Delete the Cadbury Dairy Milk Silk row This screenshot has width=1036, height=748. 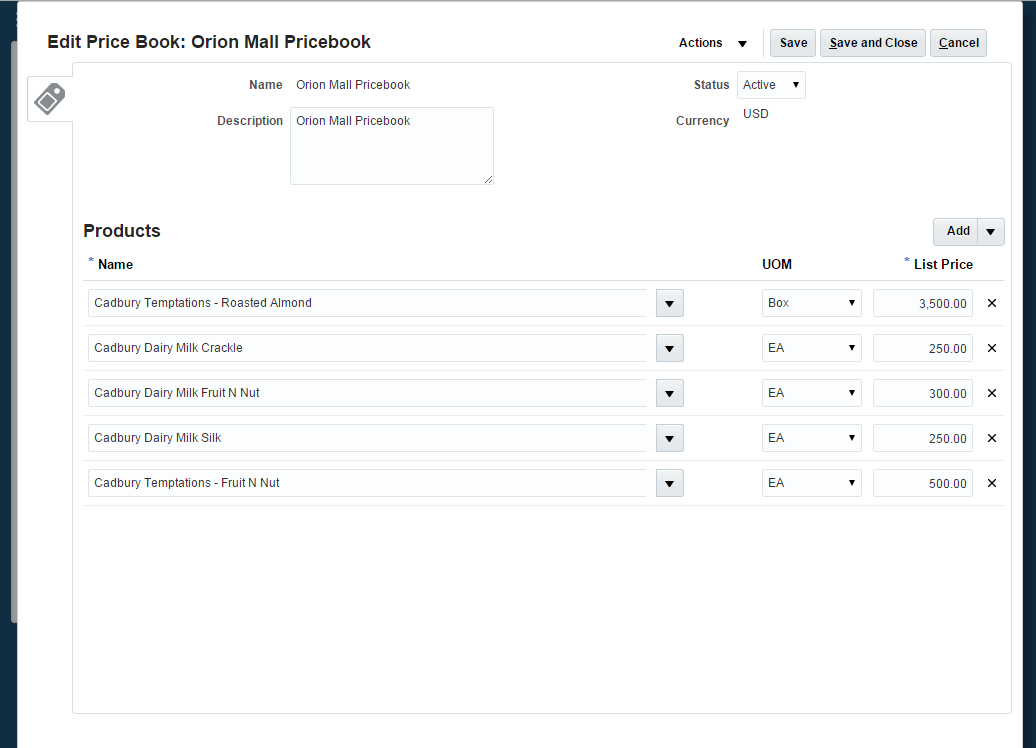point(992,438)
